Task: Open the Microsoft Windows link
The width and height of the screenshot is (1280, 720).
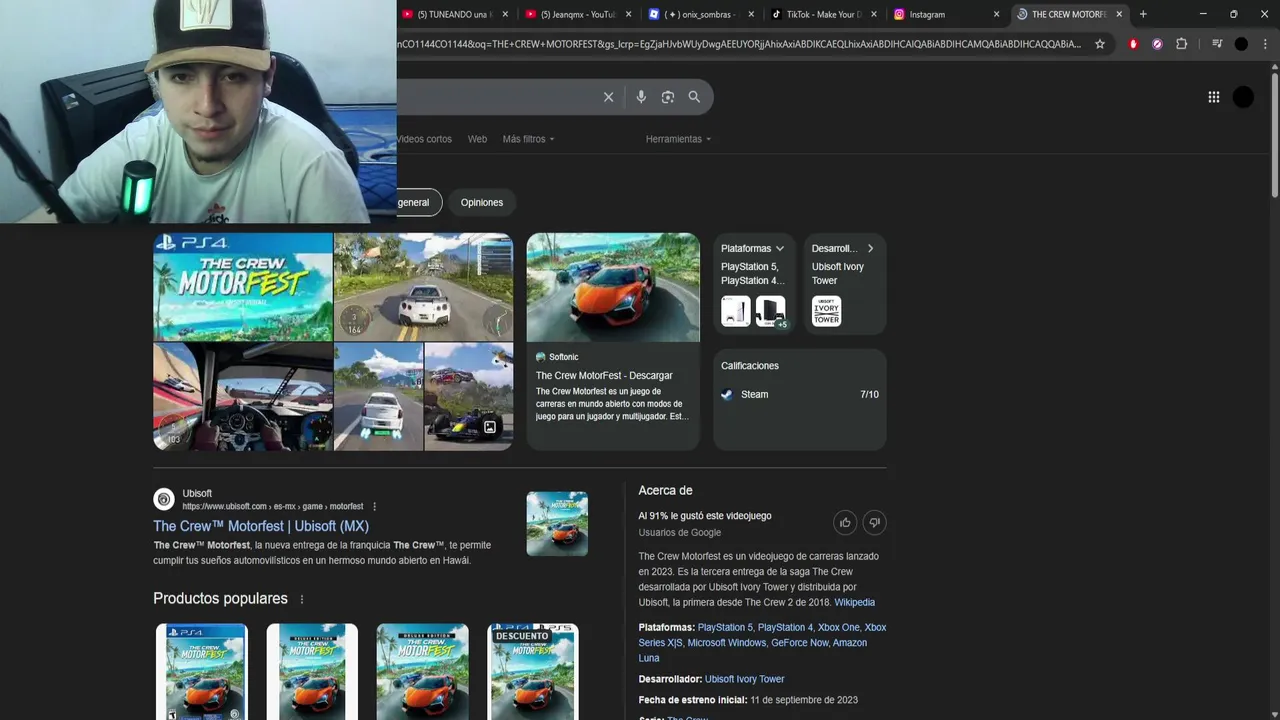Action: (726, 643)
